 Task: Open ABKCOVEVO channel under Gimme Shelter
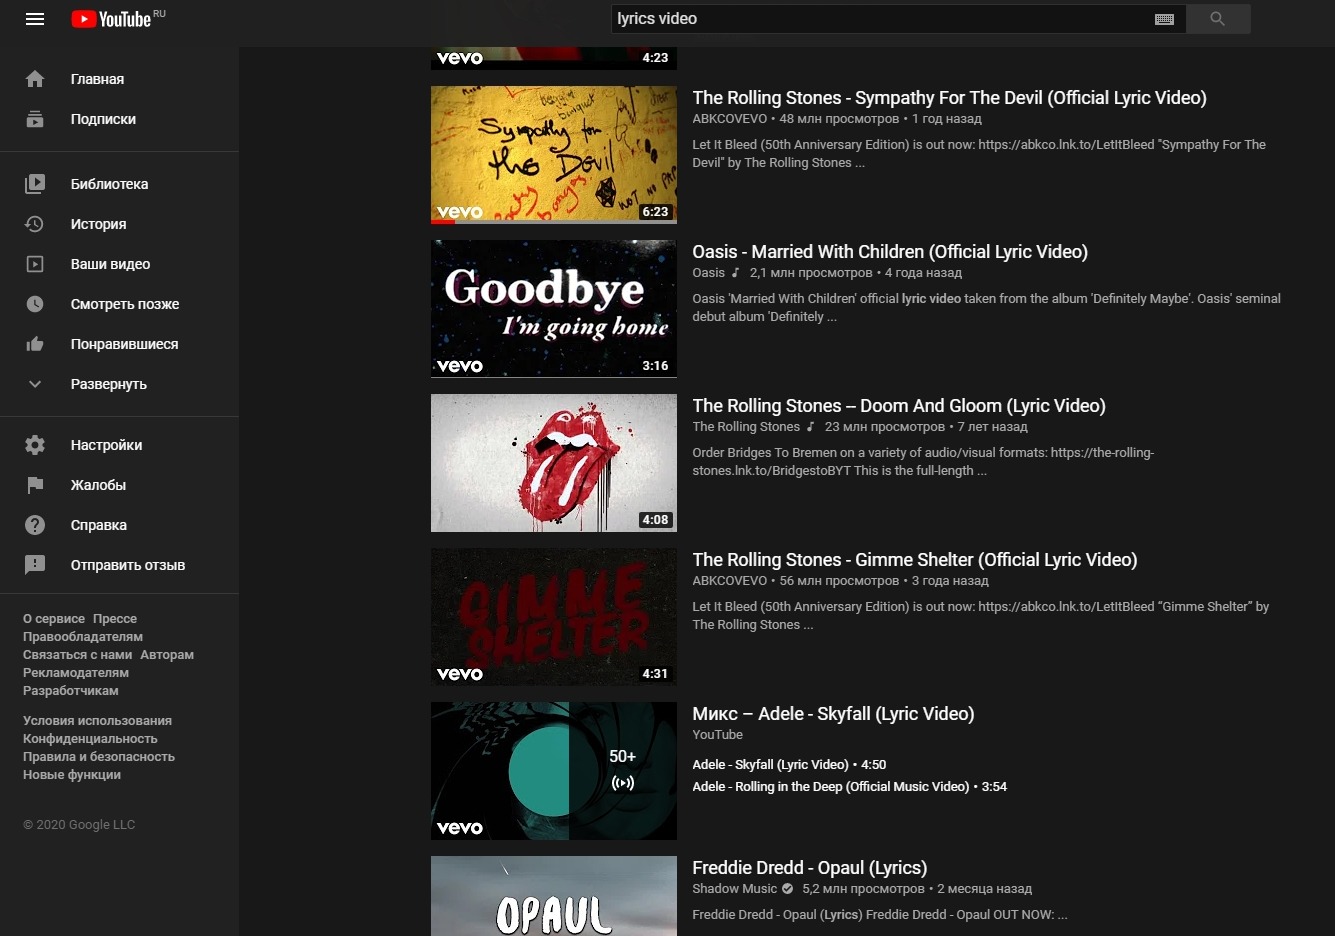730,581
